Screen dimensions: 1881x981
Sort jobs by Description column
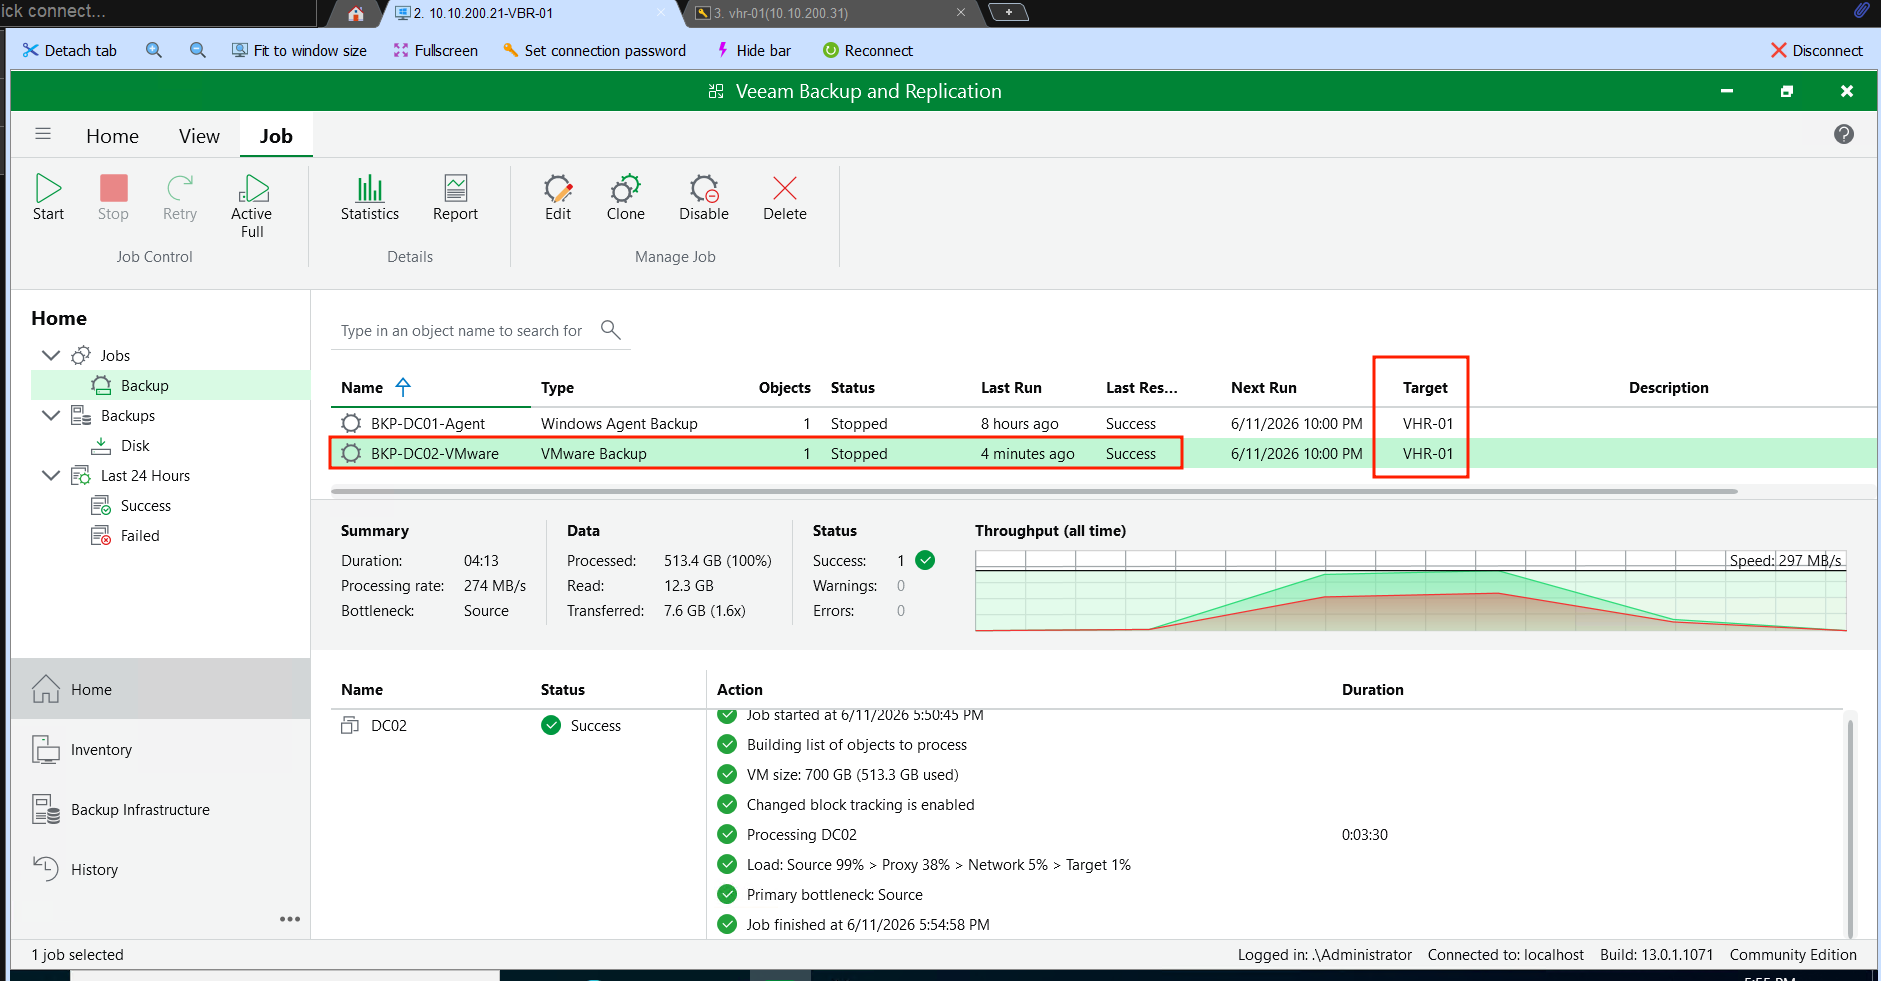[x=1668, y=387]
